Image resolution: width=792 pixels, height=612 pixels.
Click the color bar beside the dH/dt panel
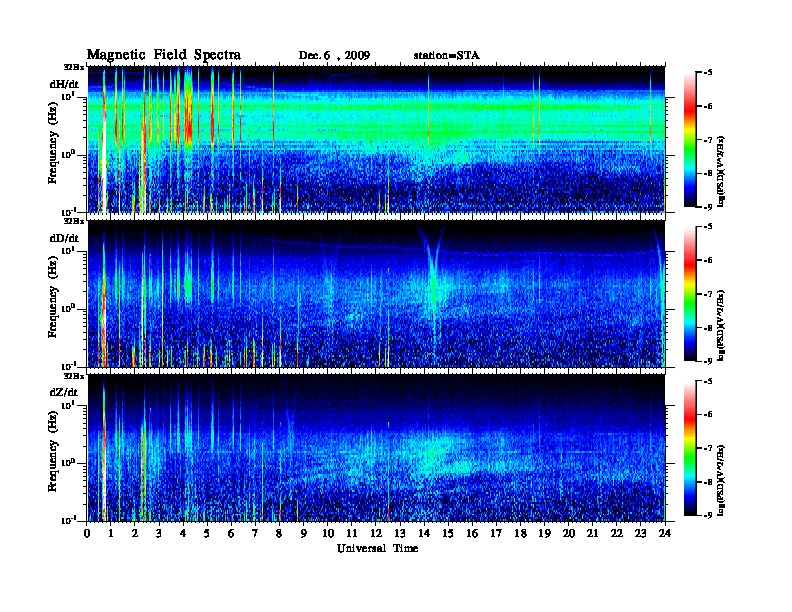[x=690, y=139]
